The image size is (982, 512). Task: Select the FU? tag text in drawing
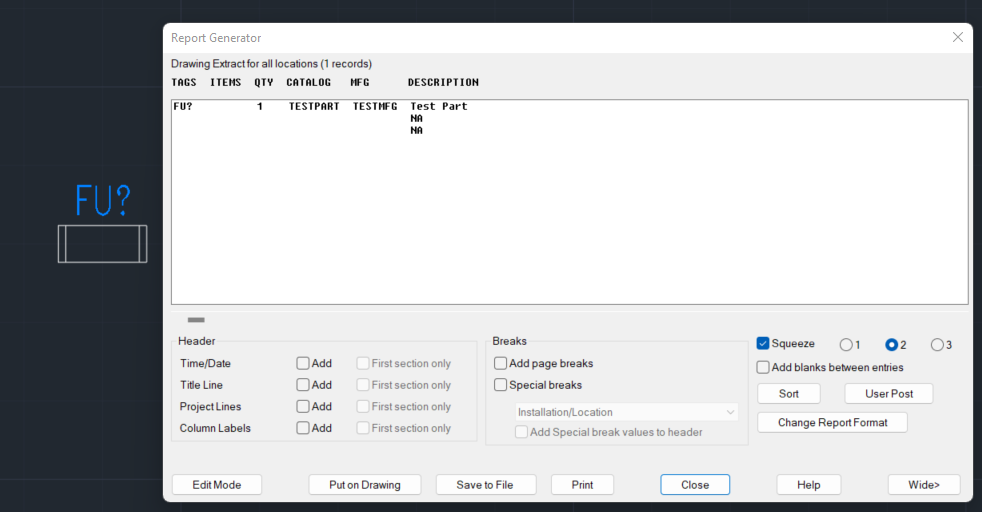(x=103, y=200)
